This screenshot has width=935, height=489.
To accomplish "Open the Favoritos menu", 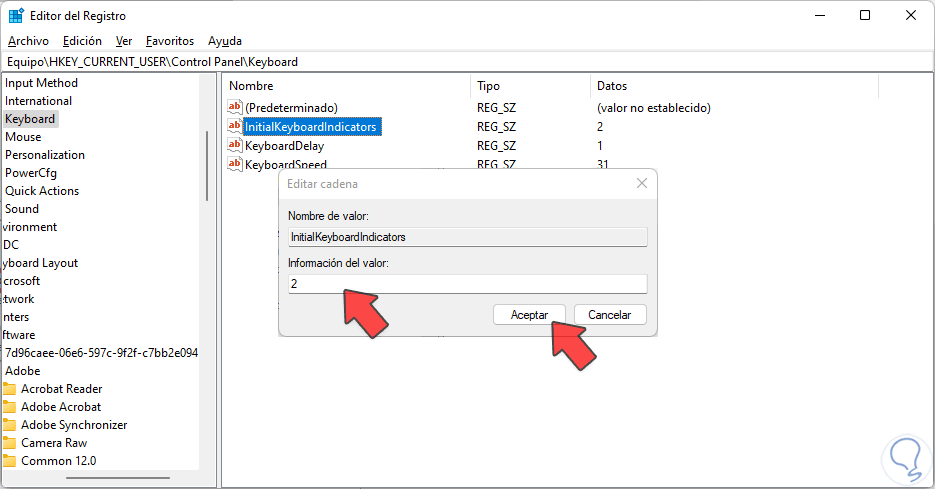I will pyautogui.click(x=170, y=41).
